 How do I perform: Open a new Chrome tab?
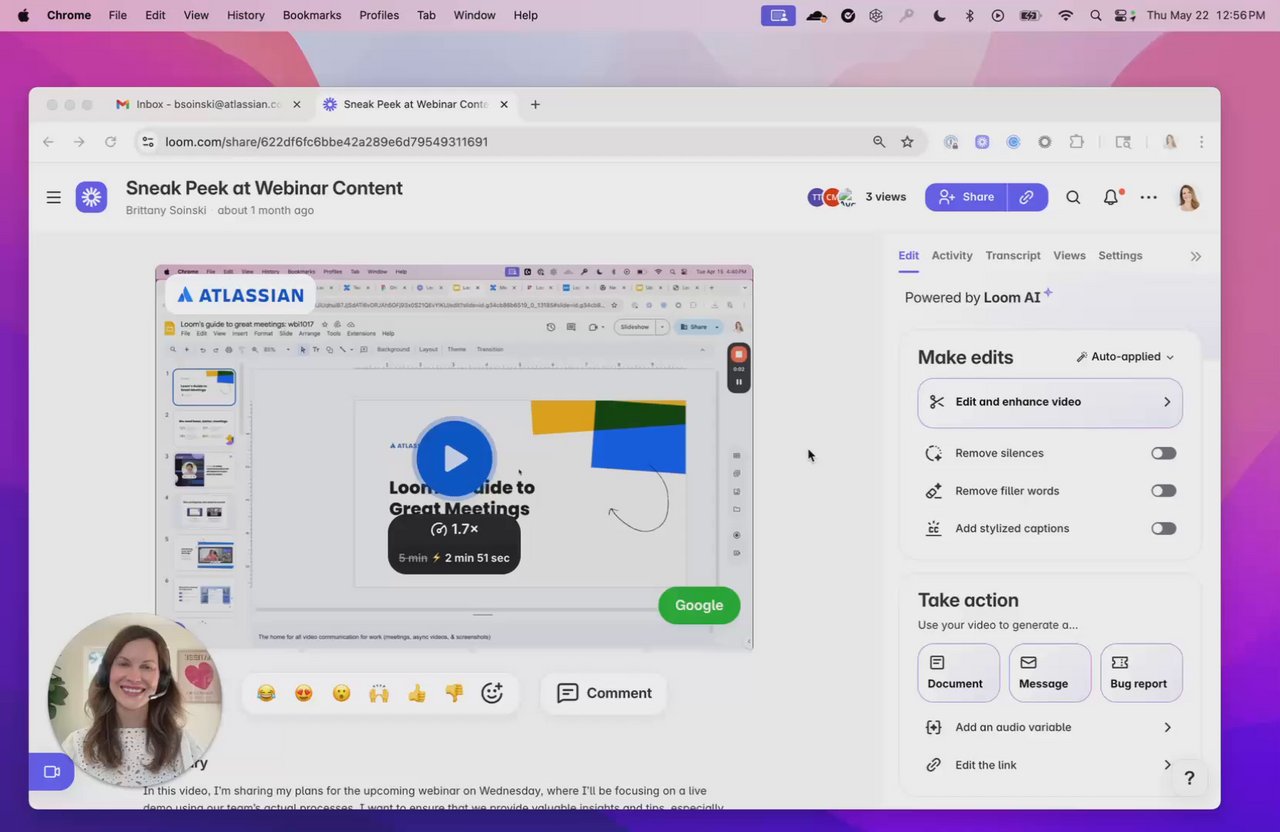tap(535, 104)
